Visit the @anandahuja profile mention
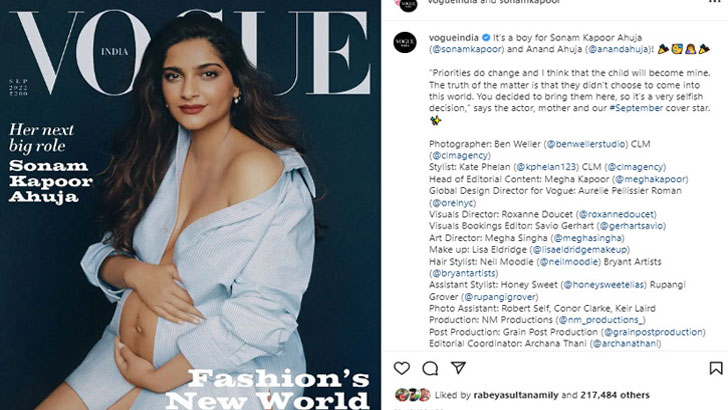 pyautogui.click(x=618, y=49)
